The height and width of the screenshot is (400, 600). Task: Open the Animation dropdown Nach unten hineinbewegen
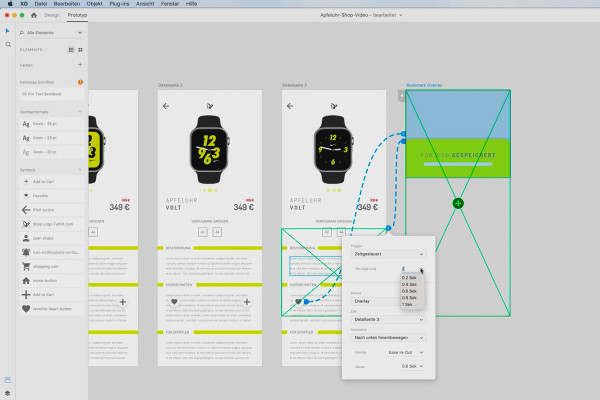pos(388,338)
